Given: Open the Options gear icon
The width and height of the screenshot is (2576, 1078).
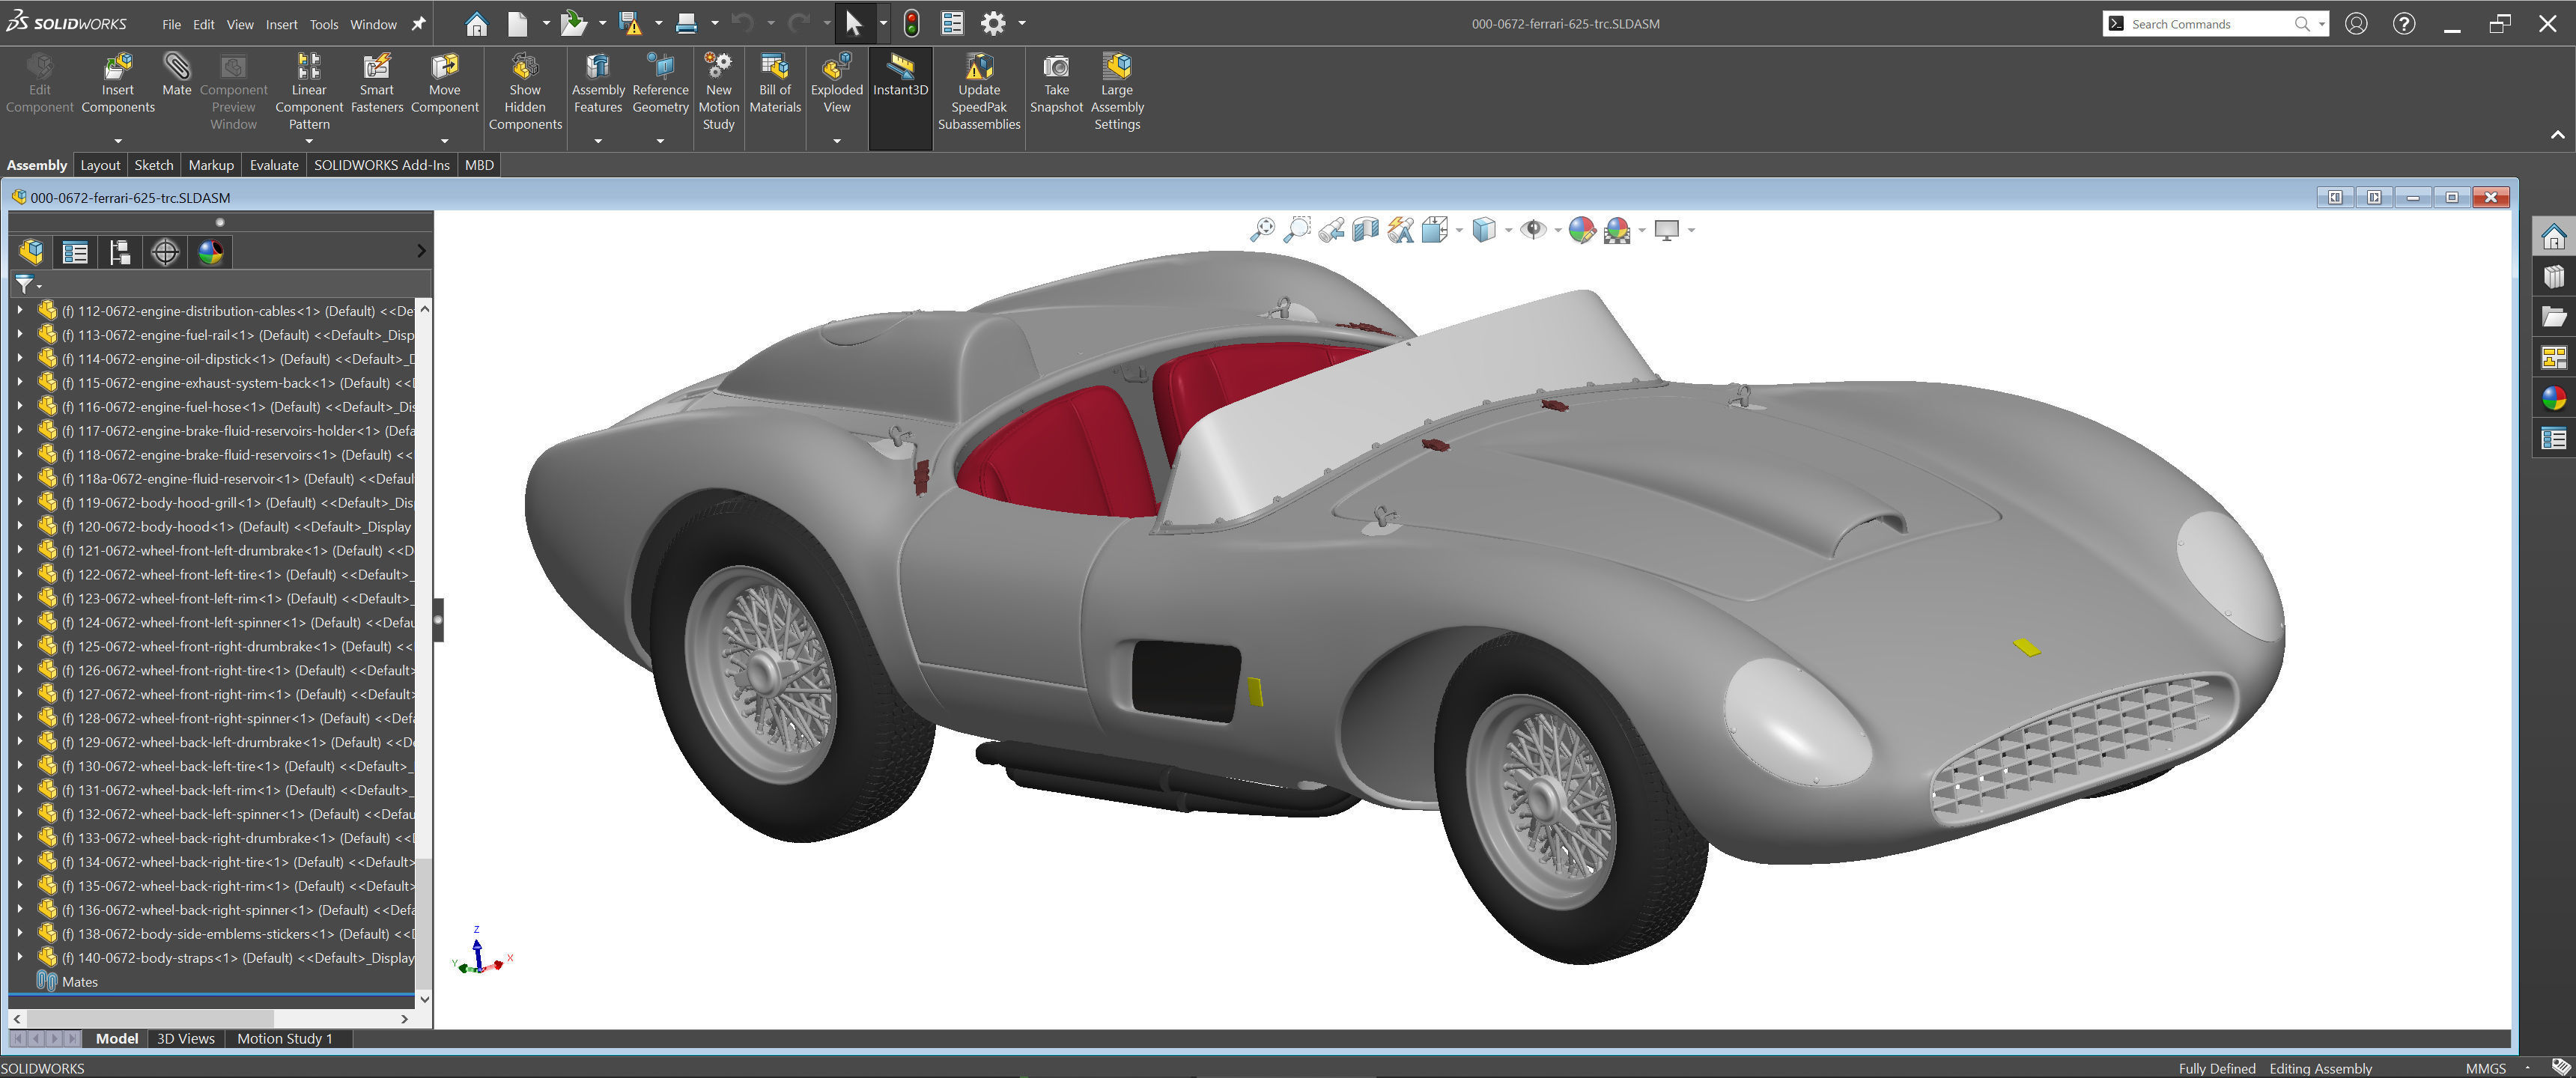Looking at the screenshot, I should point(992,23).
